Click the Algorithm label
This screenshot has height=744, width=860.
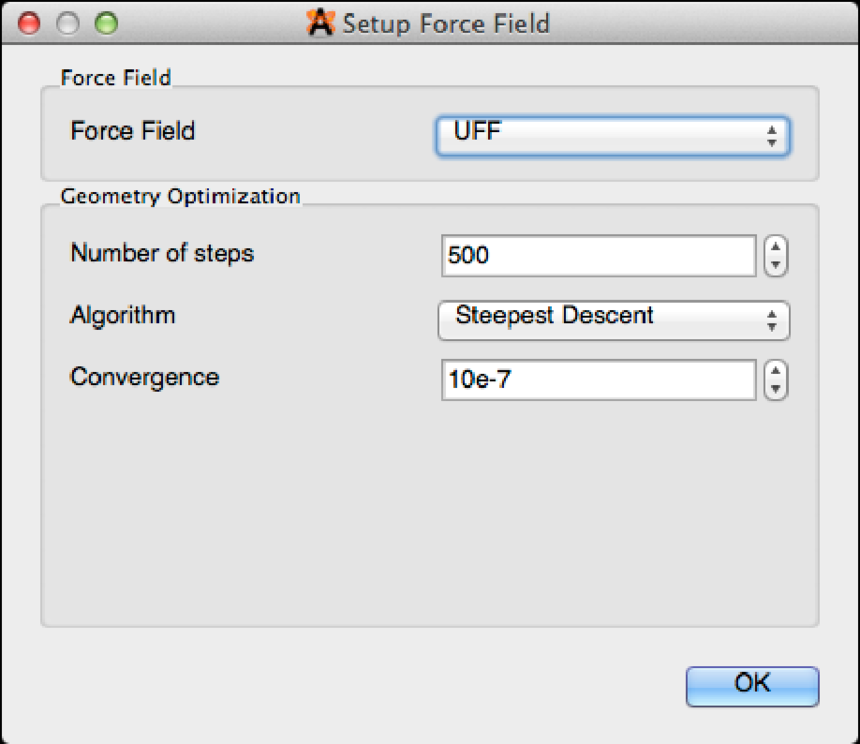point(122,316)
